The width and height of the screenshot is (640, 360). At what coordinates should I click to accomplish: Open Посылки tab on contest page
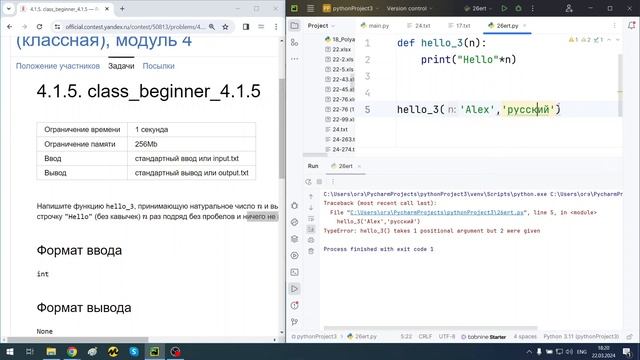(x=158, y=66)
